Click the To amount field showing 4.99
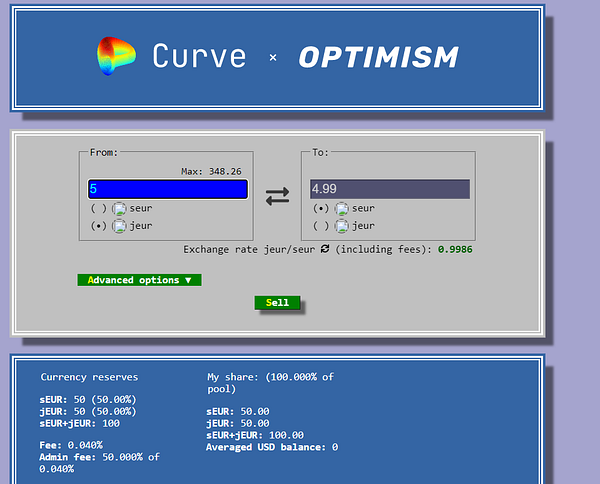600x484 pixels. point(390,189)
